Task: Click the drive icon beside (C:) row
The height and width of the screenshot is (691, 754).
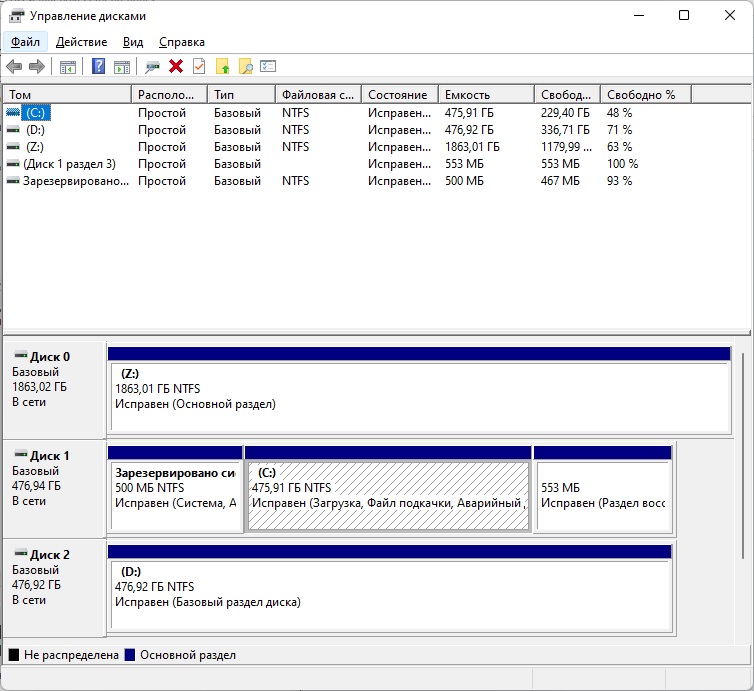Action: [x=13, y=113]
